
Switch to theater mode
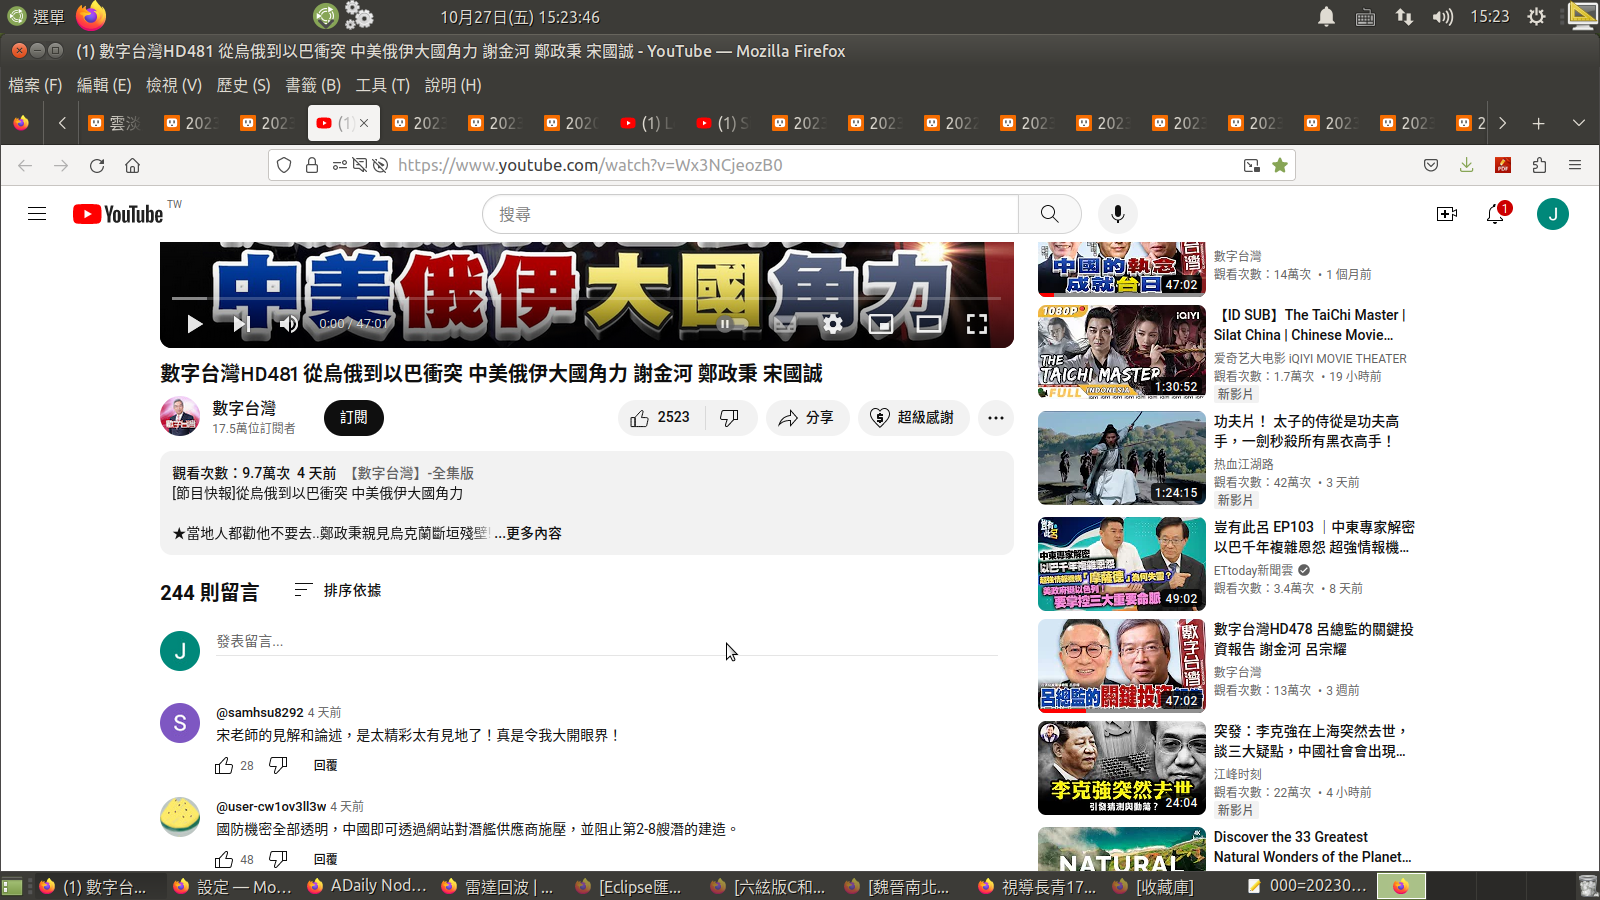coord(929,323)
